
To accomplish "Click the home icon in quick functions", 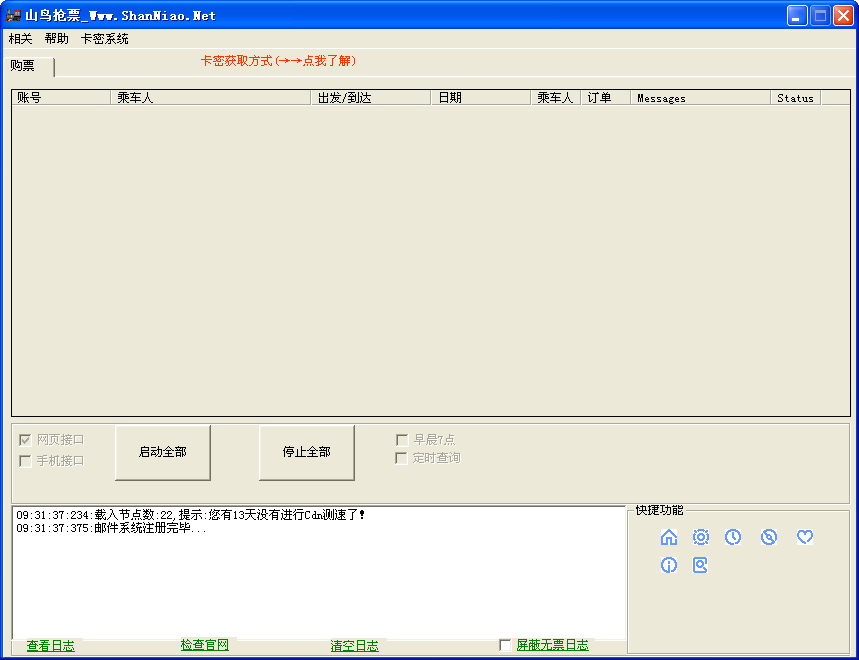I will coord(669,537).
